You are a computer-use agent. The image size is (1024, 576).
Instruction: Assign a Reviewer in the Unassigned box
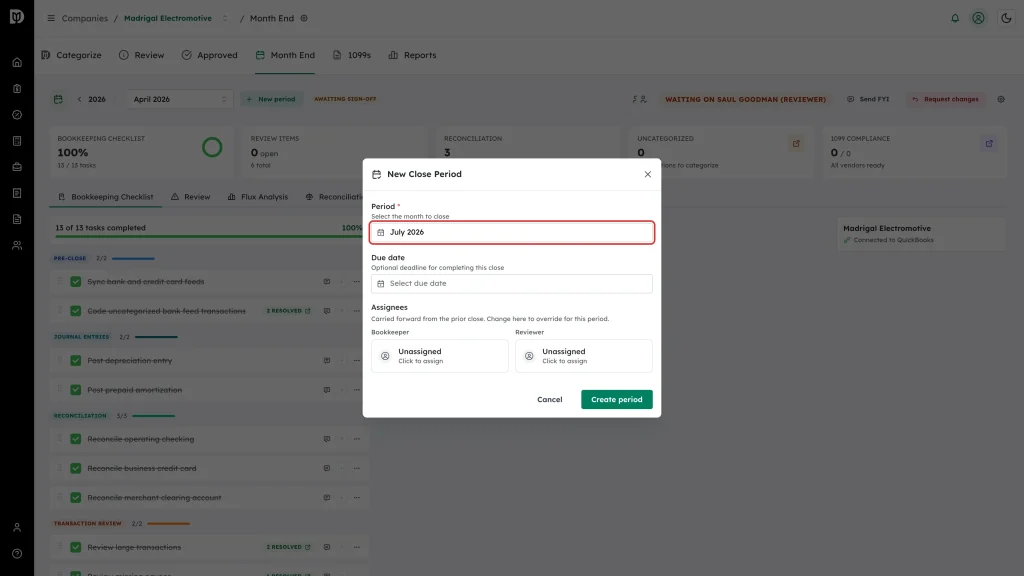[584, 356]
